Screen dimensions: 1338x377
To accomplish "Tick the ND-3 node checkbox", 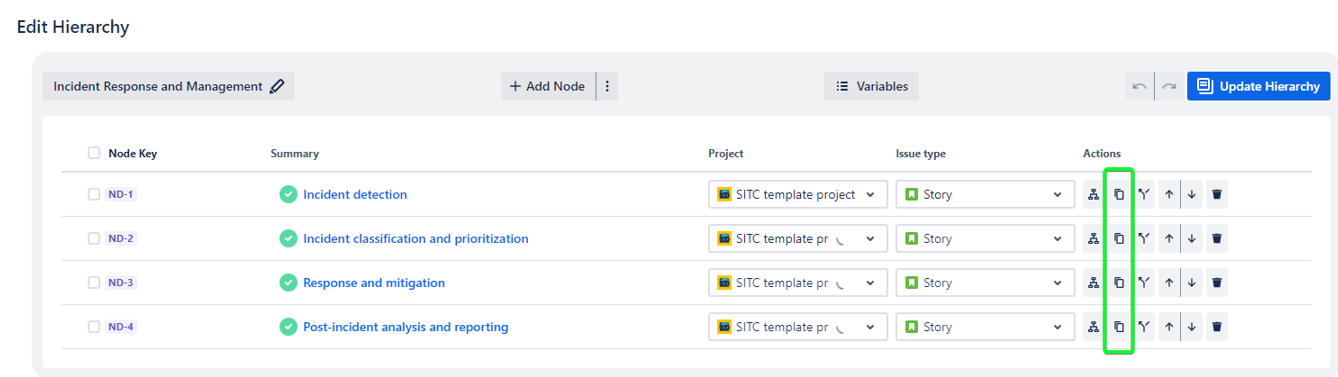I will [x=94, y=283].
